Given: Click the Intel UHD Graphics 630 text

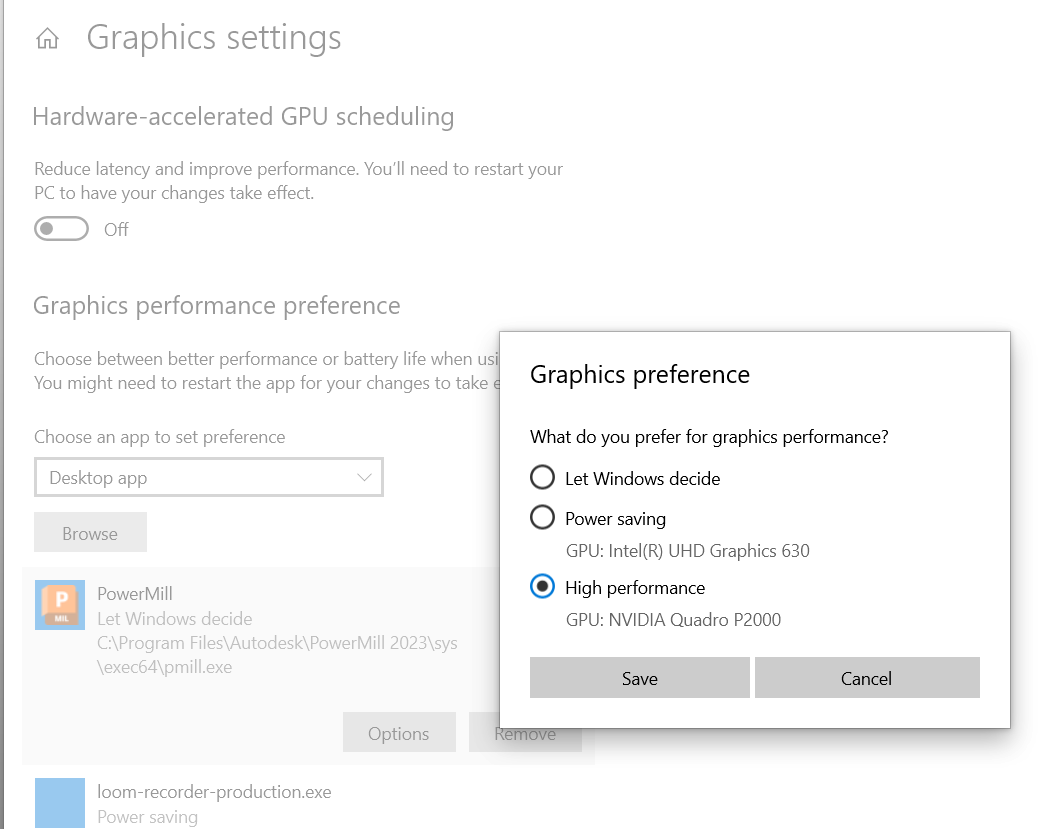Looking at the screenshot, I should pyautogui.click(x=687, y=551).
